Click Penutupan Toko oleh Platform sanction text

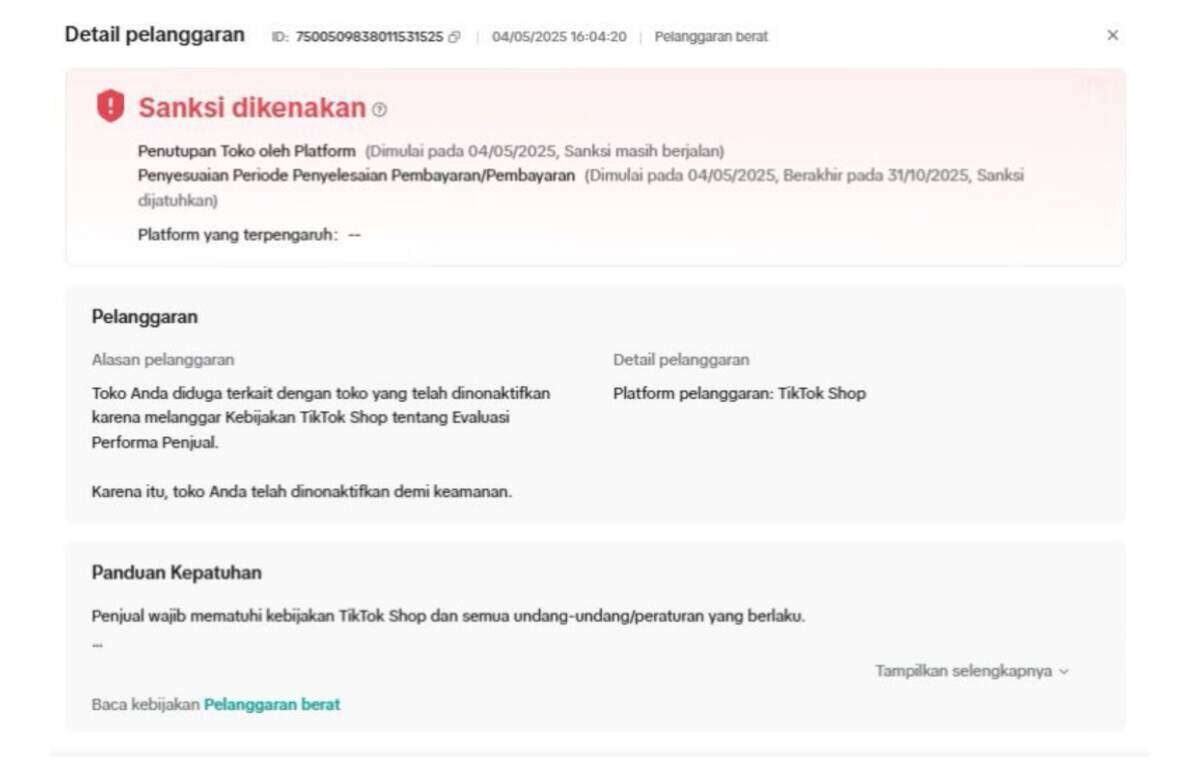[247, 151]
